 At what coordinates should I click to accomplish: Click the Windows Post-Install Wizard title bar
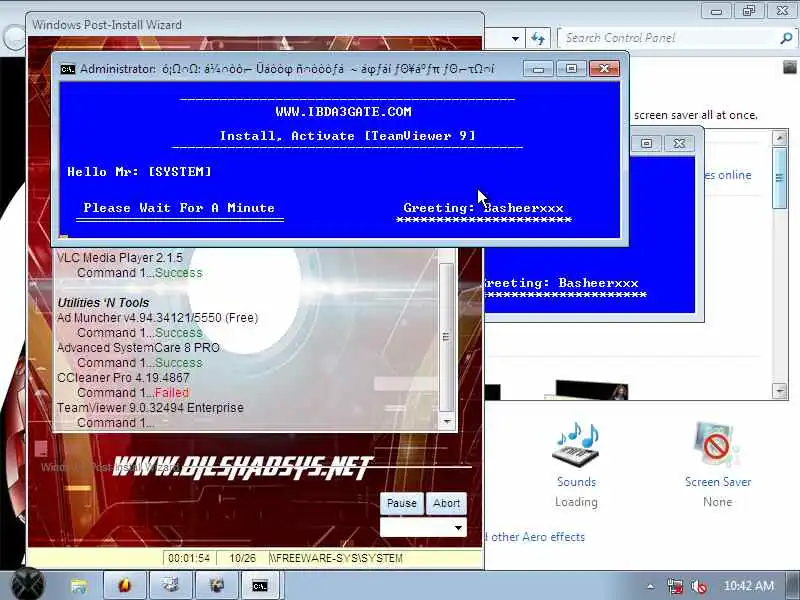[255, 24]
